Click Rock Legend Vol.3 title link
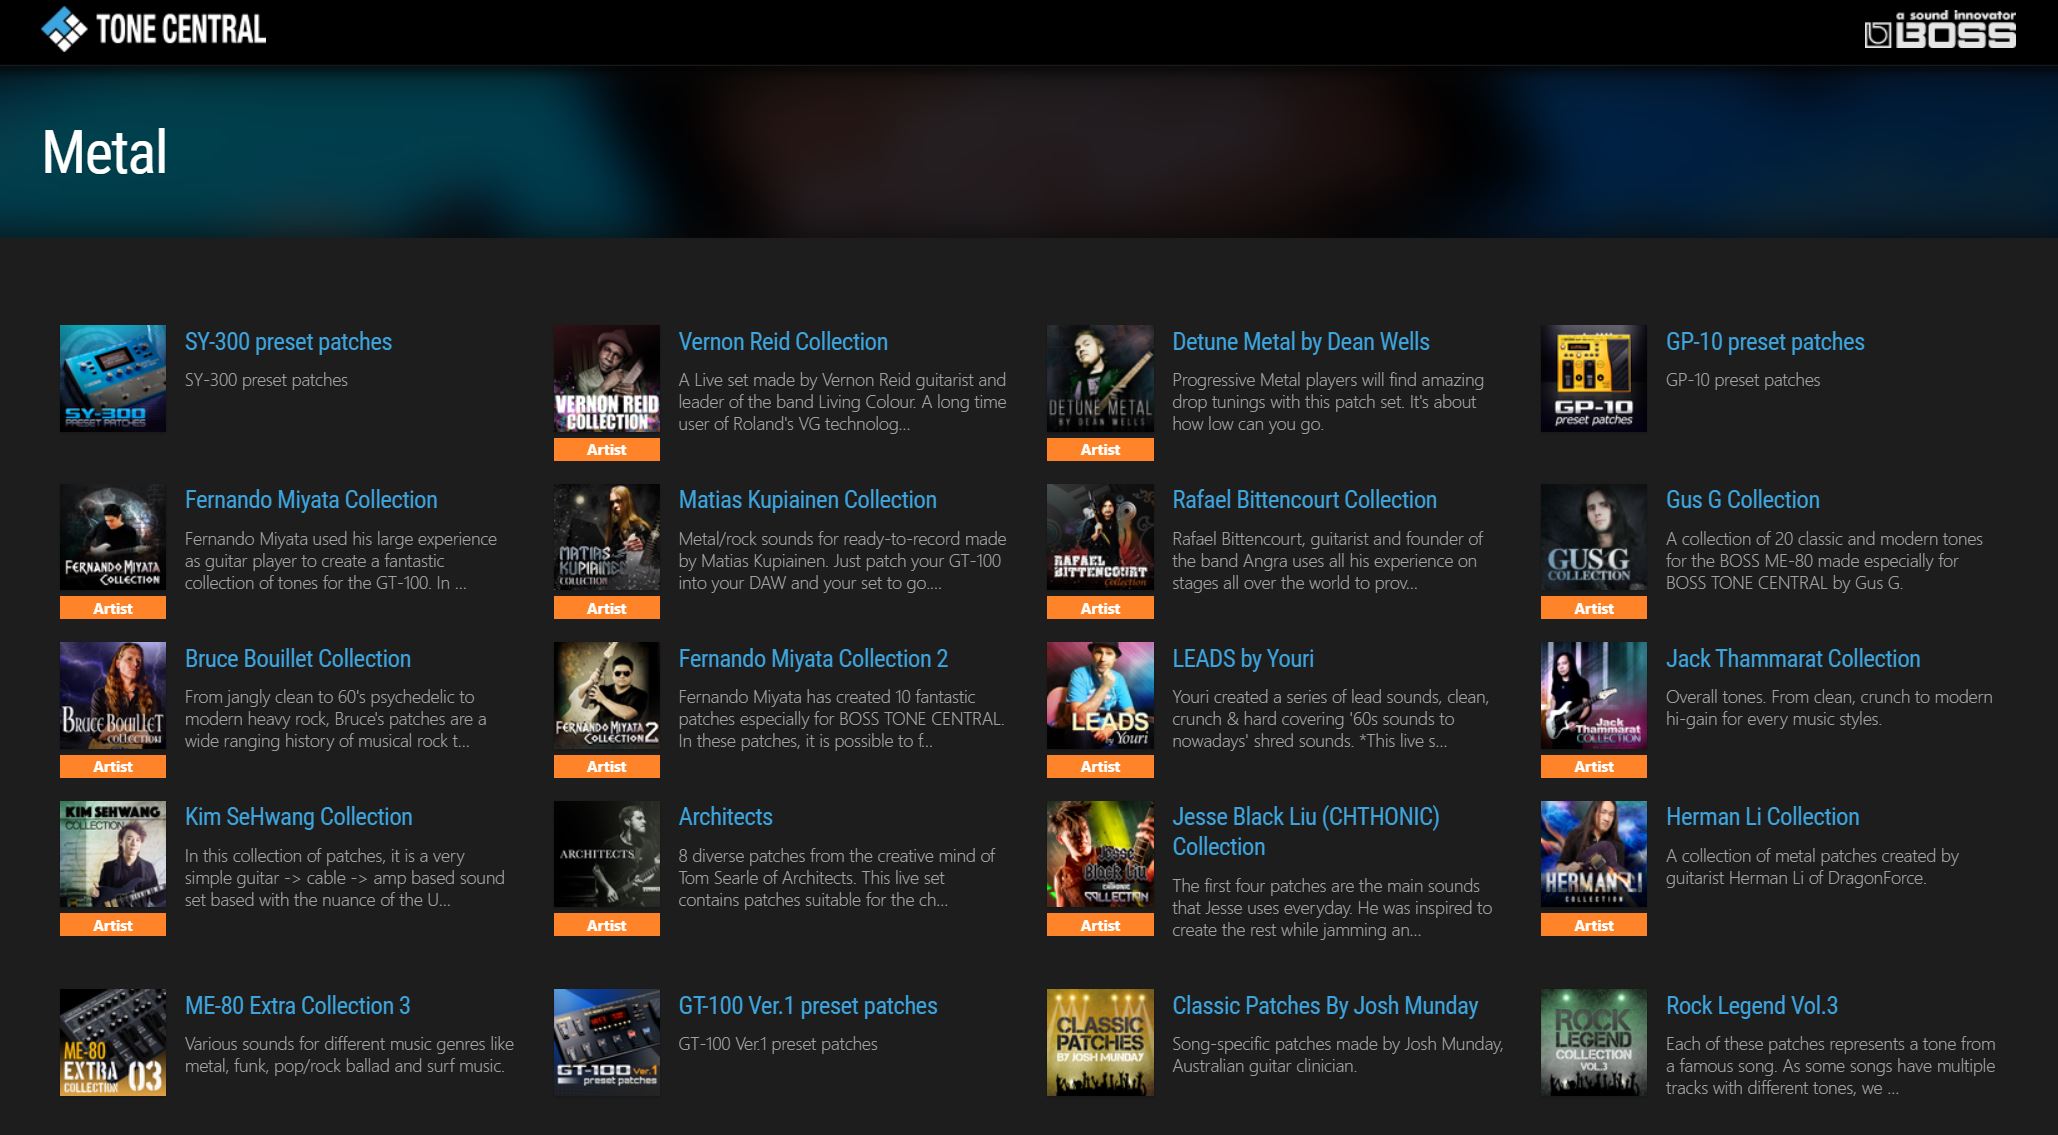This screenshot has width=2058, height=1135. coord(1752,1006)
